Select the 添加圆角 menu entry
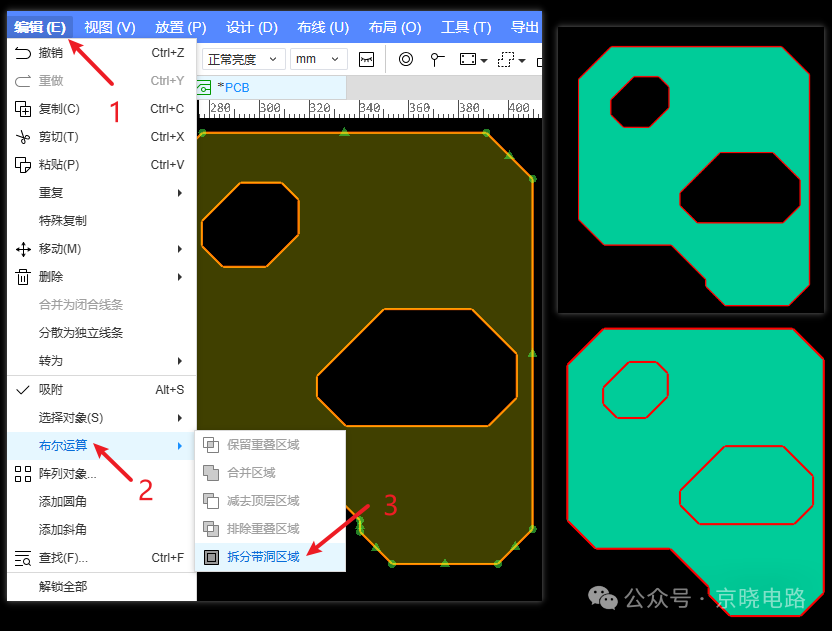The width and height of the screenshot is (832, 631). (x=102, y=502)
